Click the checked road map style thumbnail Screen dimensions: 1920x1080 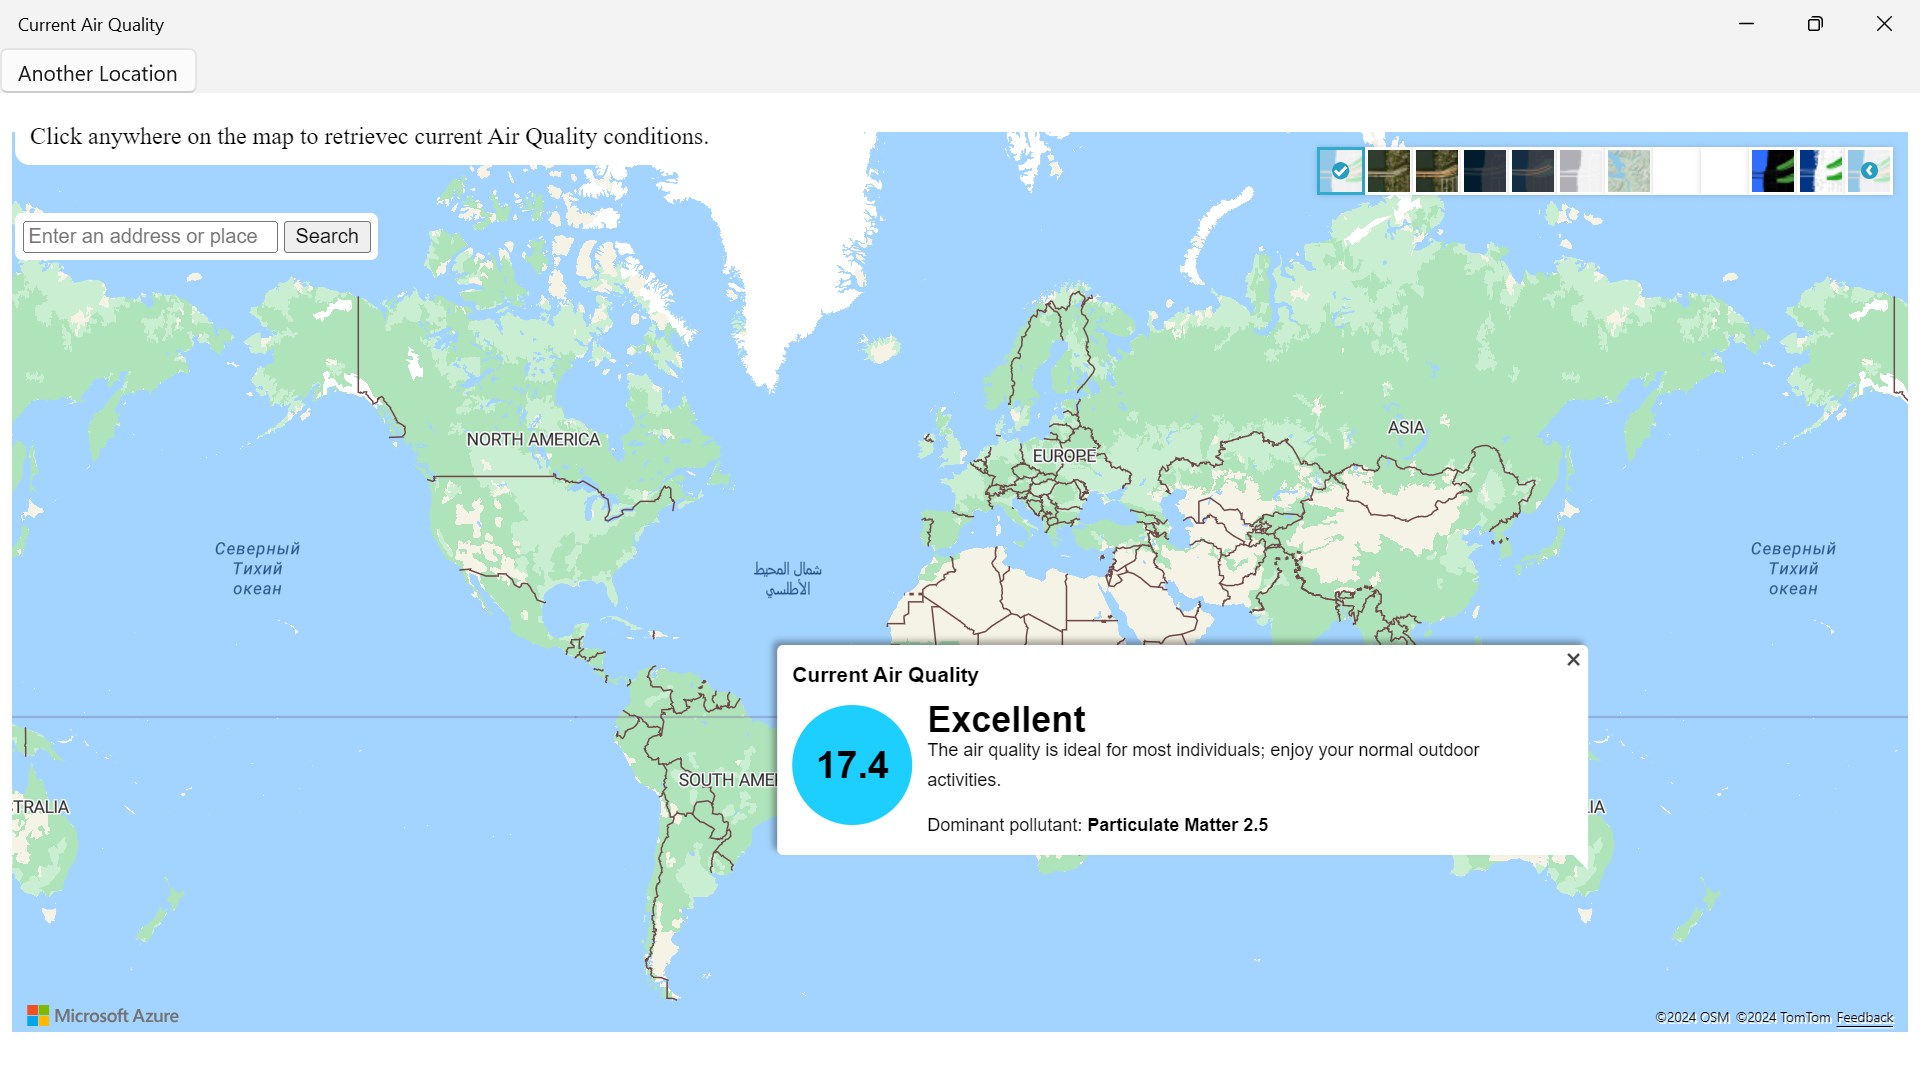(x=1340, y=171)
